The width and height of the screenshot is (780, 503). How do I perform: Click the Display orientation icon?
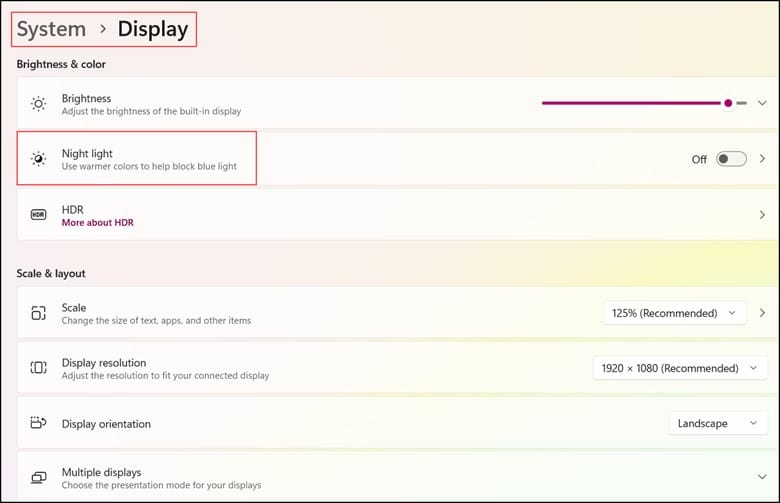tap(38, 423)
